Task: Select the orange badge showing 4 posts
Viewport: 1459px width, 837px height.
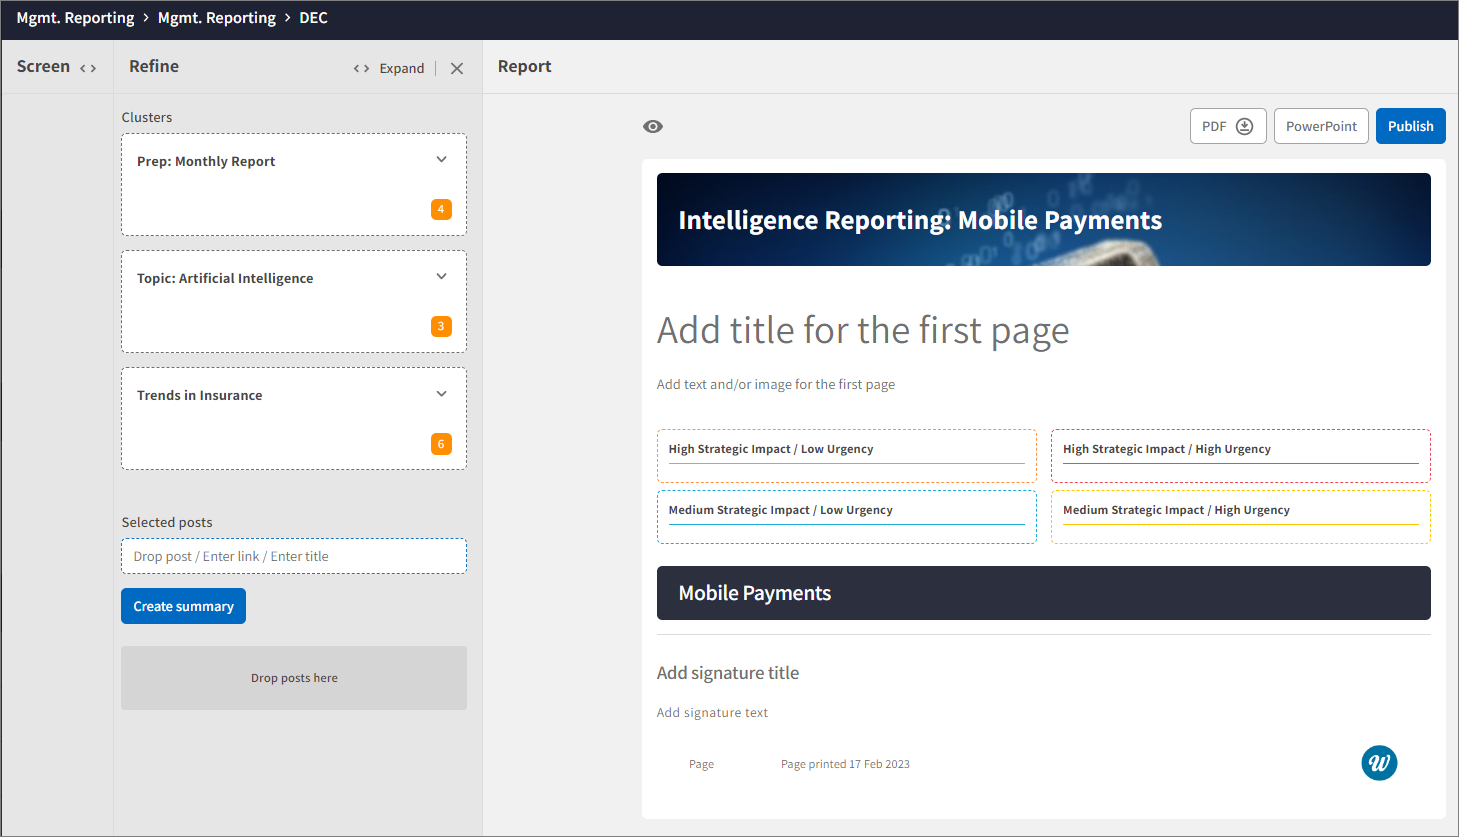Action: point(441,209)
